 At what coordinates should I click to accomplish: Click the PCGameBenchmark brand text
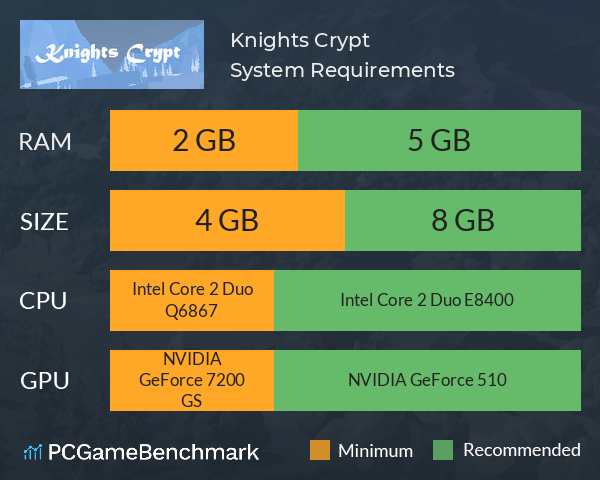pyautogui.click(x=153, y=452)
